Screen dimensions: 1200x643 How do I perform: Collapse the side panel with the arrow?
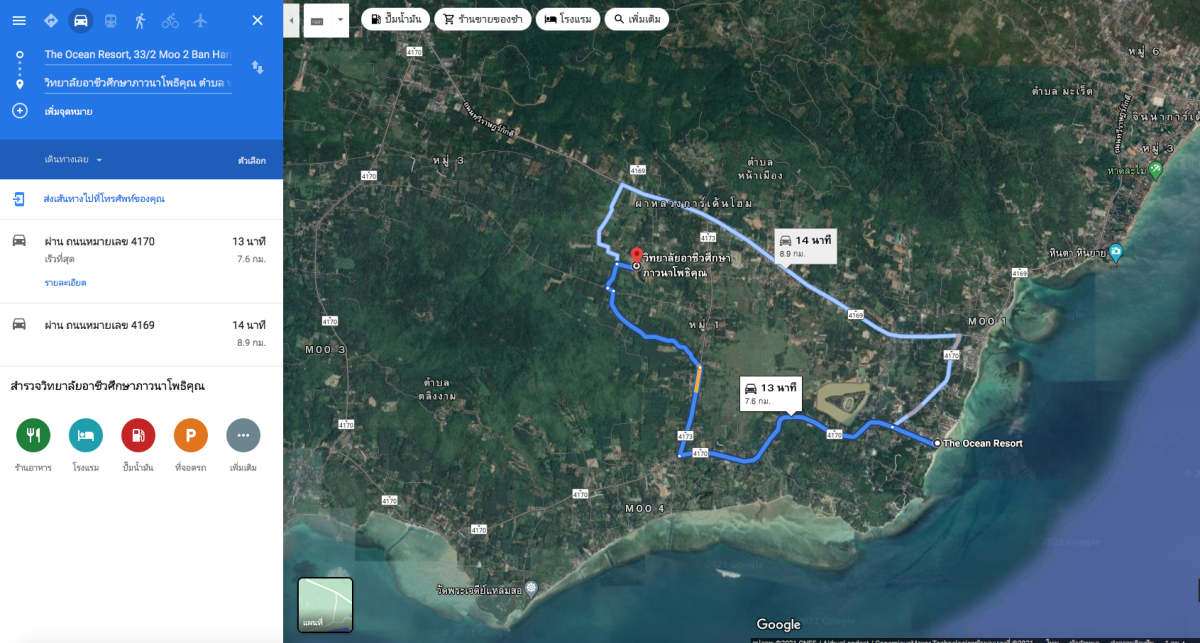click(290, 19)
